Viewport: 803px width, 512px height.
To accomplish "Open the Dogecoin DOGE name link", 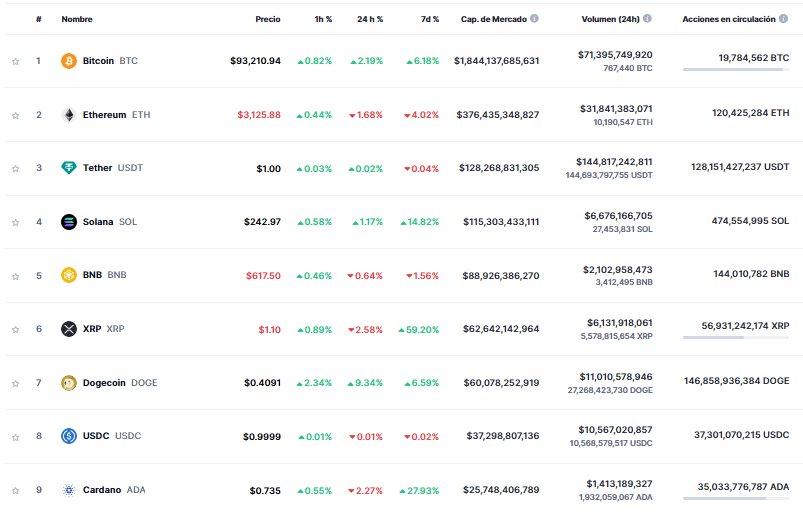I will [x=120, y=383].
